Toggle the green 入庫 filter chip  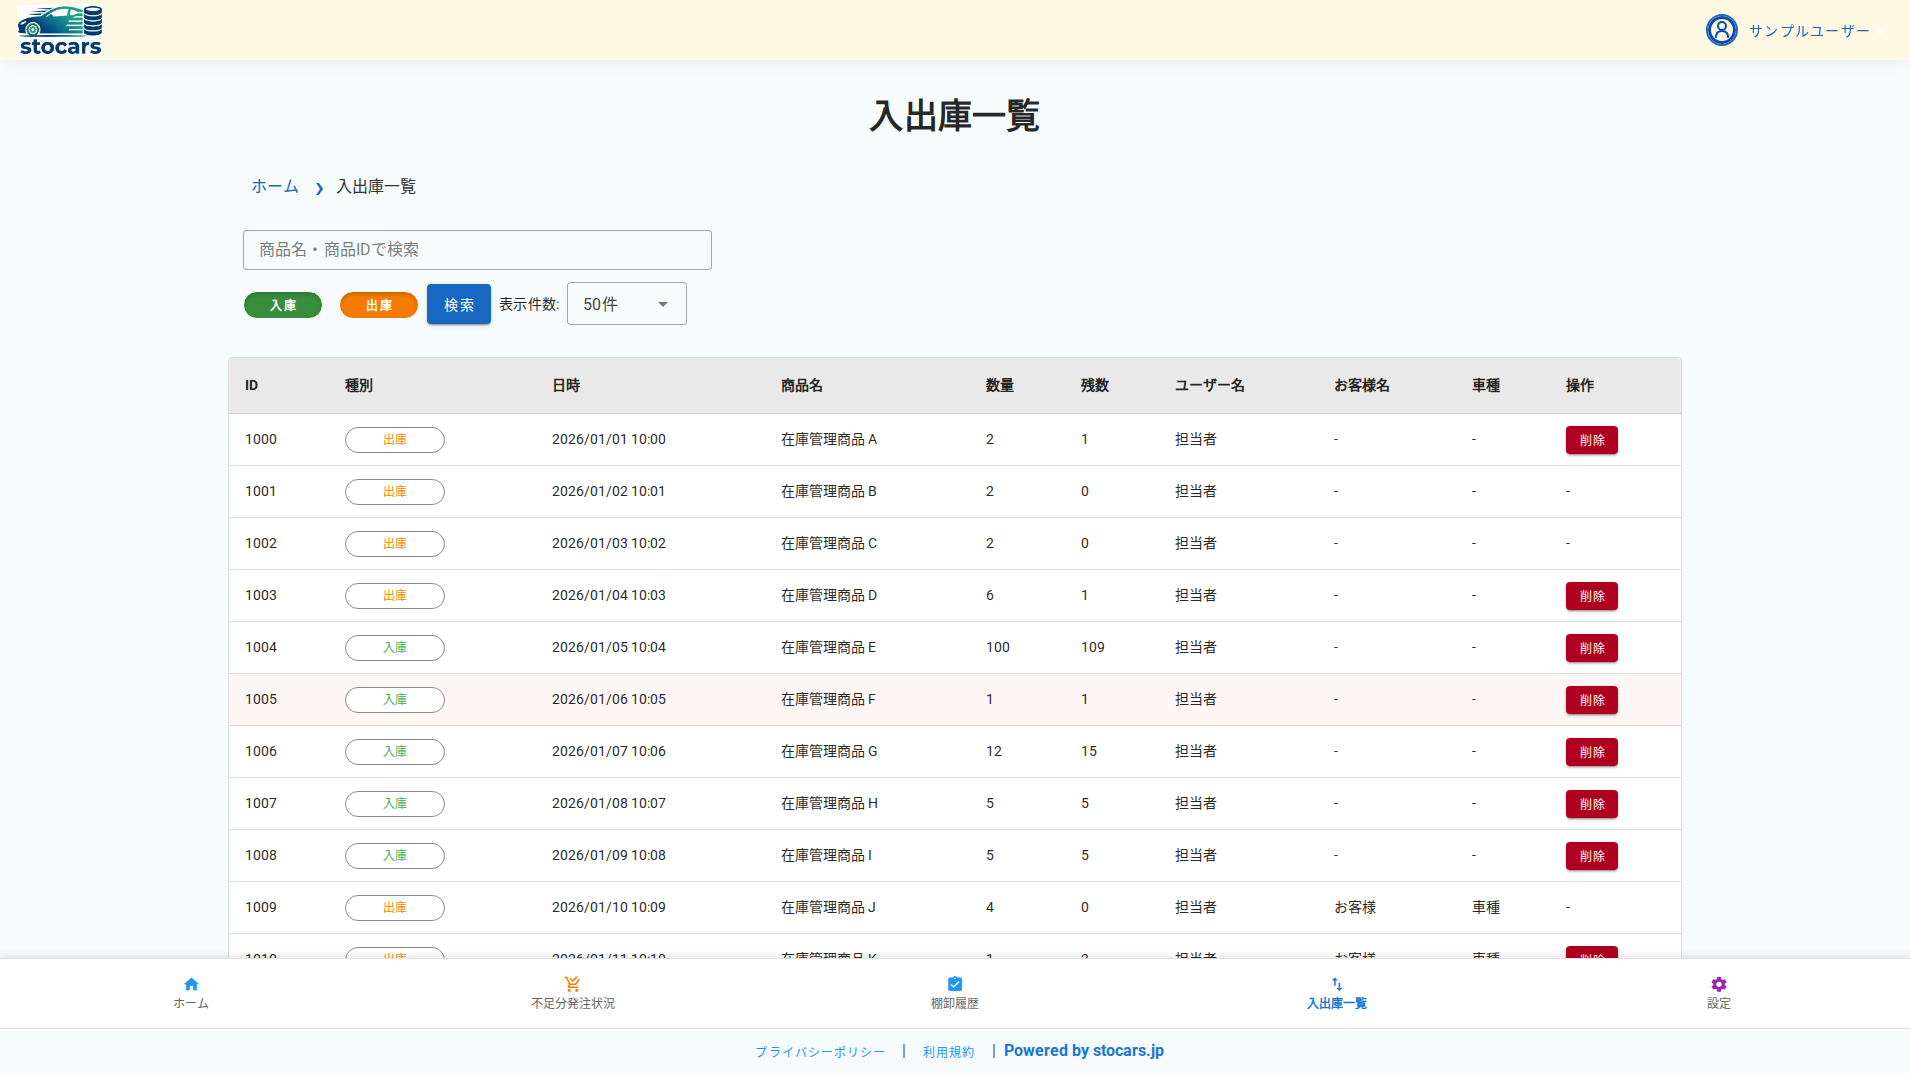(x=283, y=305)
